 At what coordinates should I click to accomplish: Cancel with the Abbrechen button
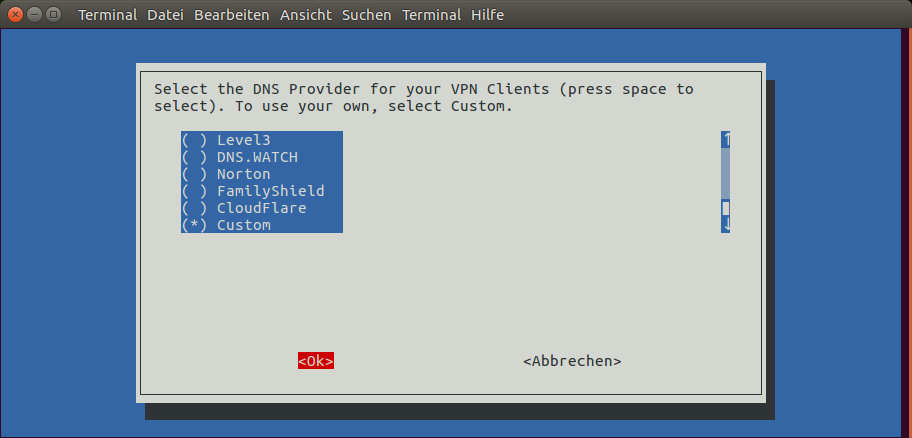tap(572, 361)
